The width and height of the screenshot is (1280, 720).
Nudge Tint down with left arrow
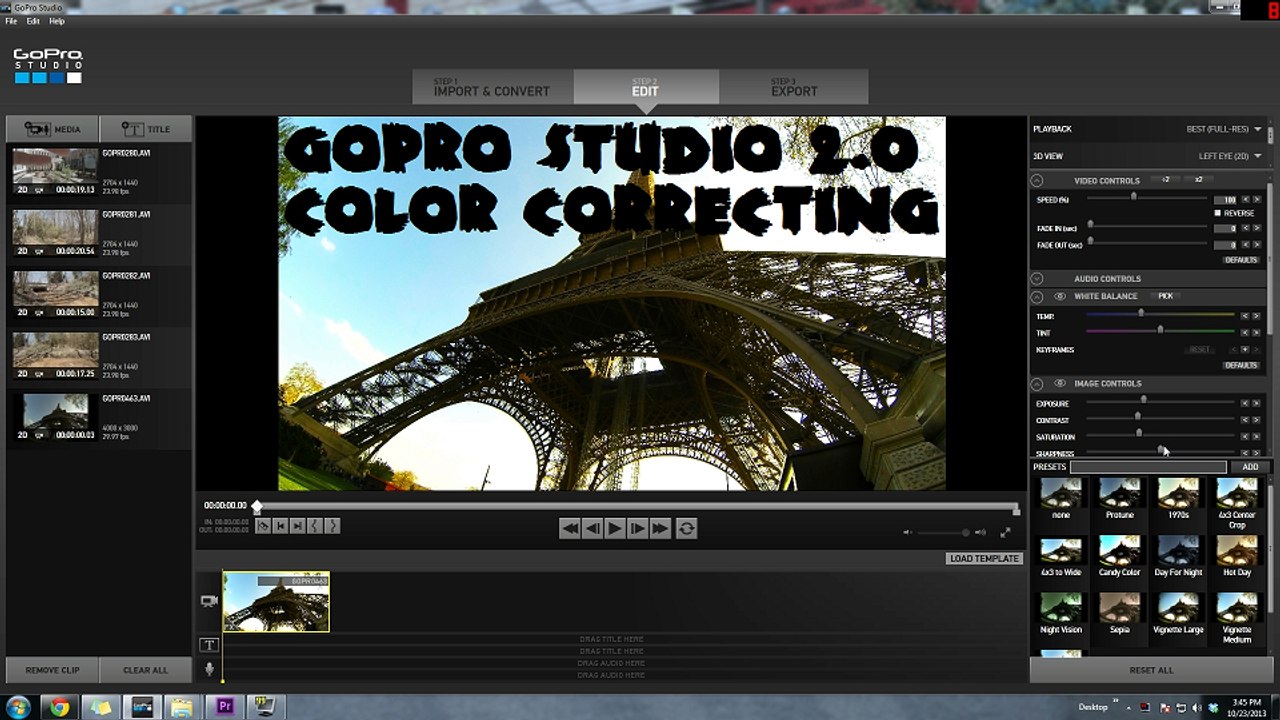pyautogui.click(x=1245, y=332)
